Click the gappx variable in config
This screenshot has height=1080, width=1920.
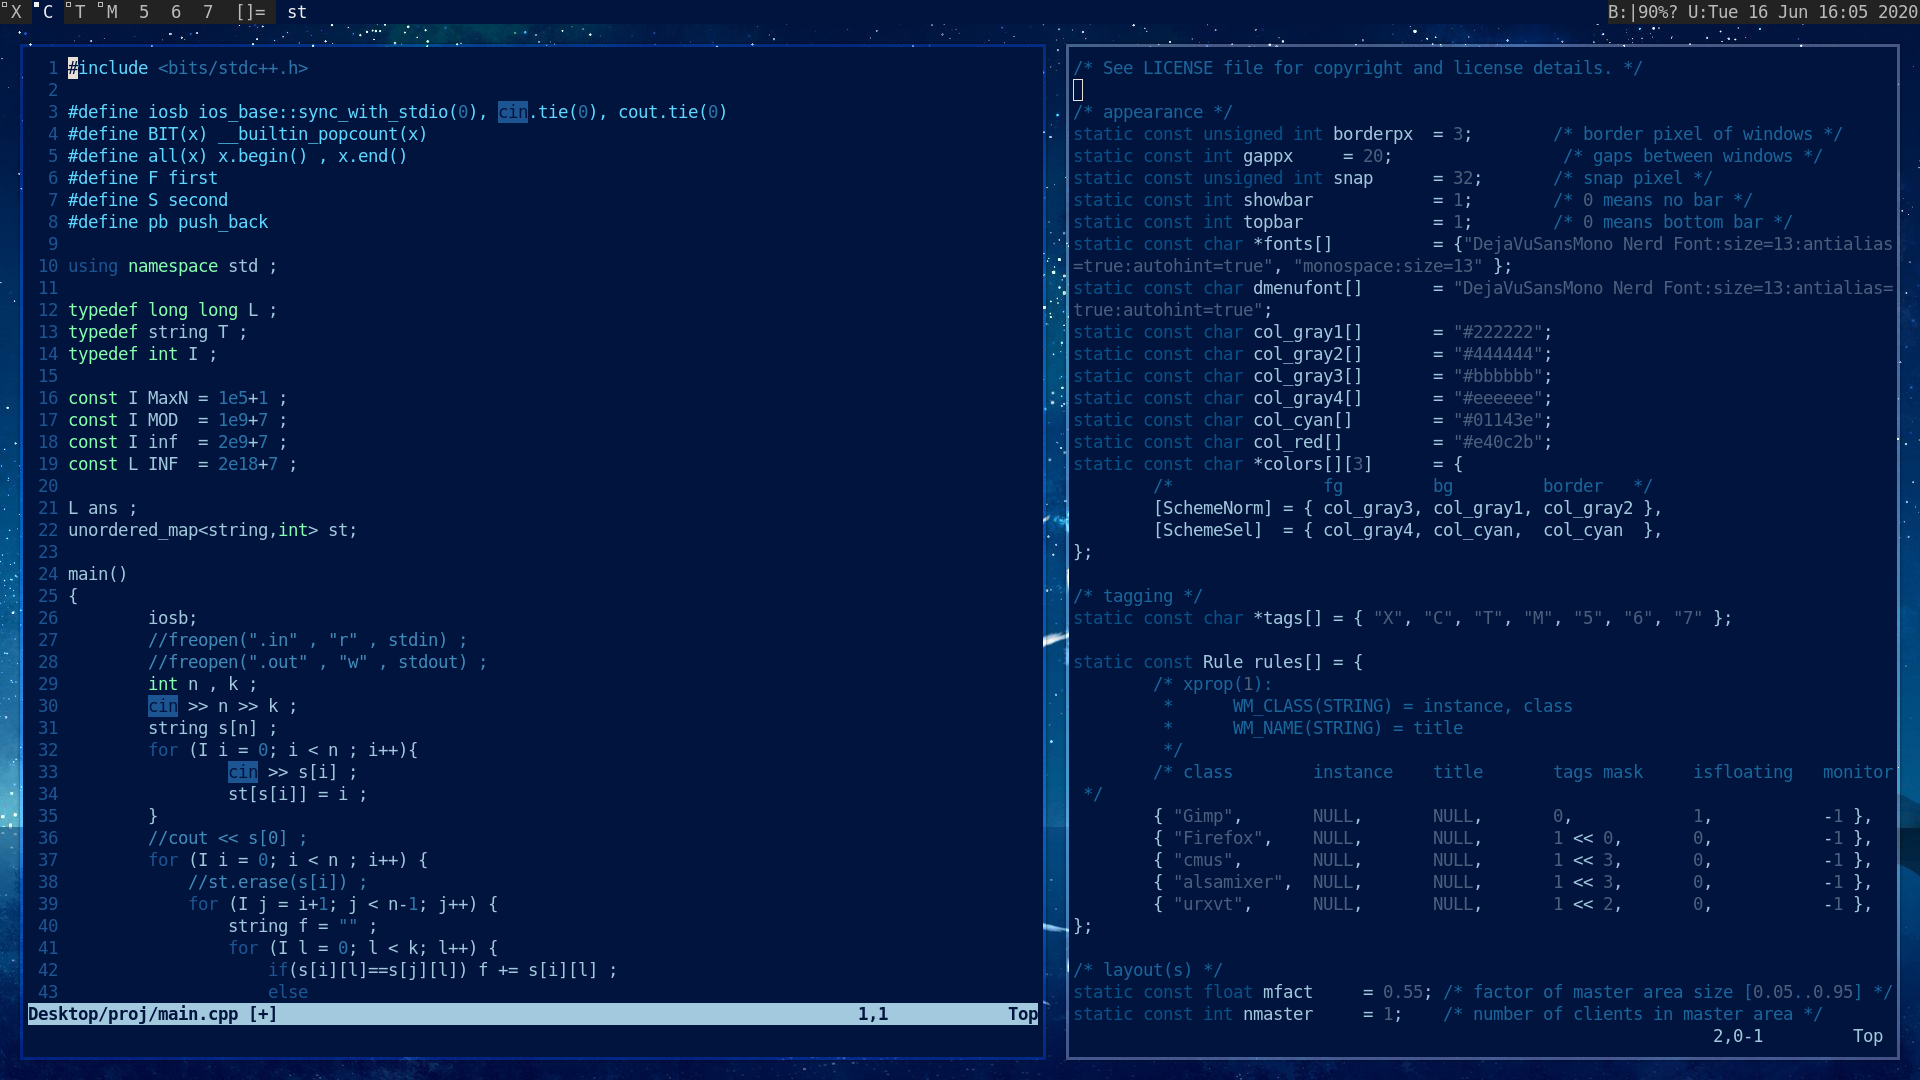click(1268, 156)
